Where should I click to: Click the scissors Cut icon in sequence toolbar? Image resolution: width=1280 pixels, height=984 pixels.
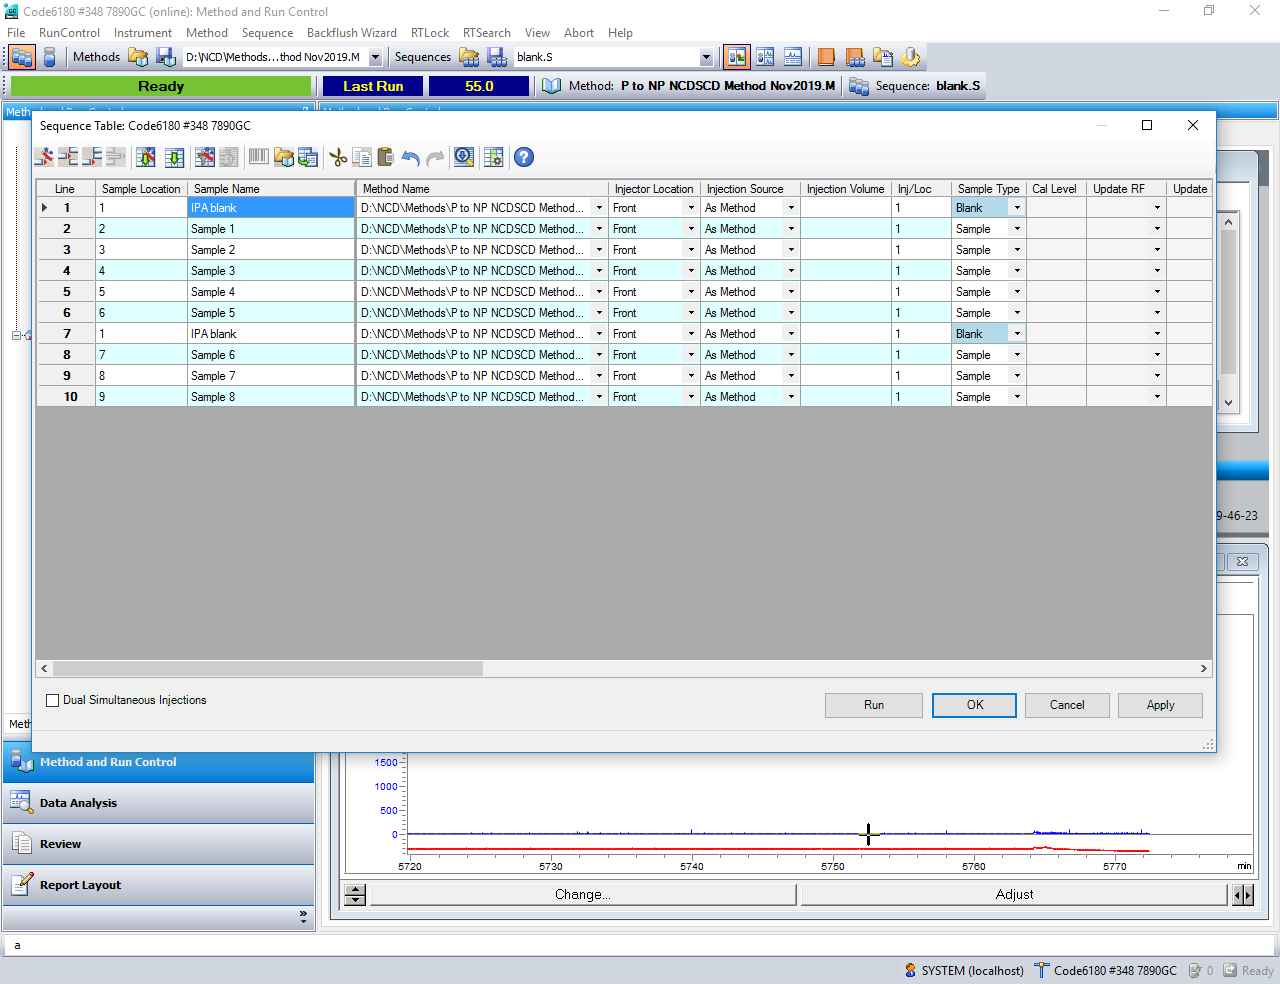click(338, 157)
